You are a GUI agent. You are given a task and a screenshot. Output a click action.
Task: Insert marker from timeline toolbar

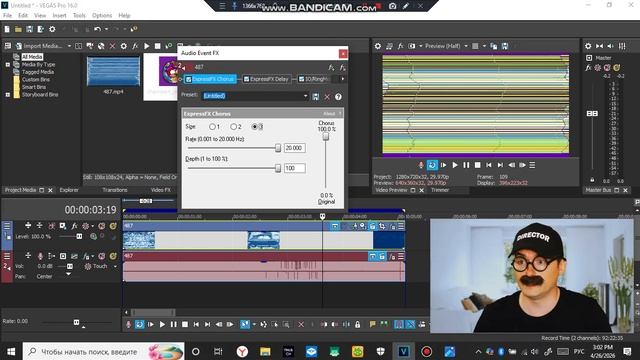coord(373,324)
